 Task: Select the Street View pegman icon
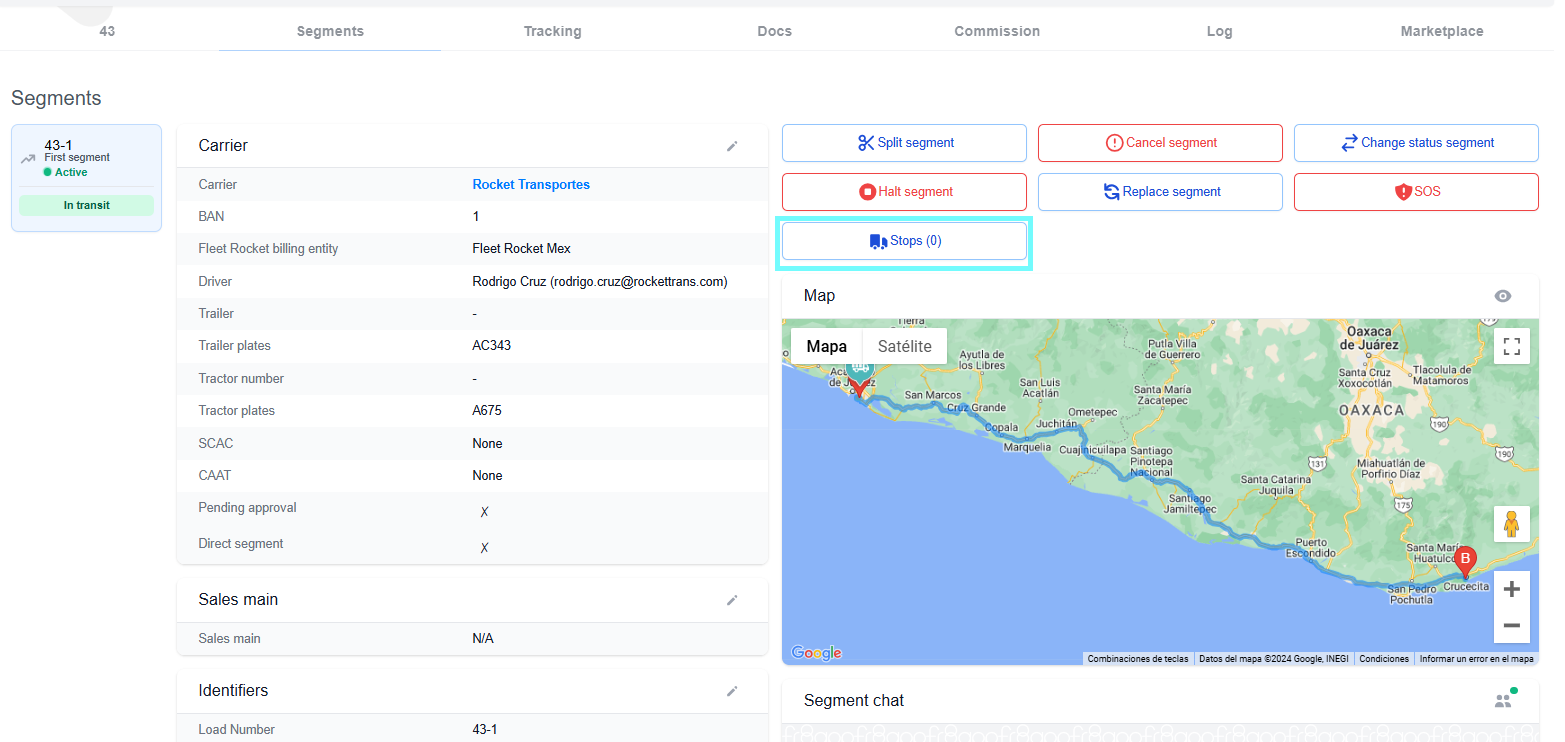pos(1511,524)
